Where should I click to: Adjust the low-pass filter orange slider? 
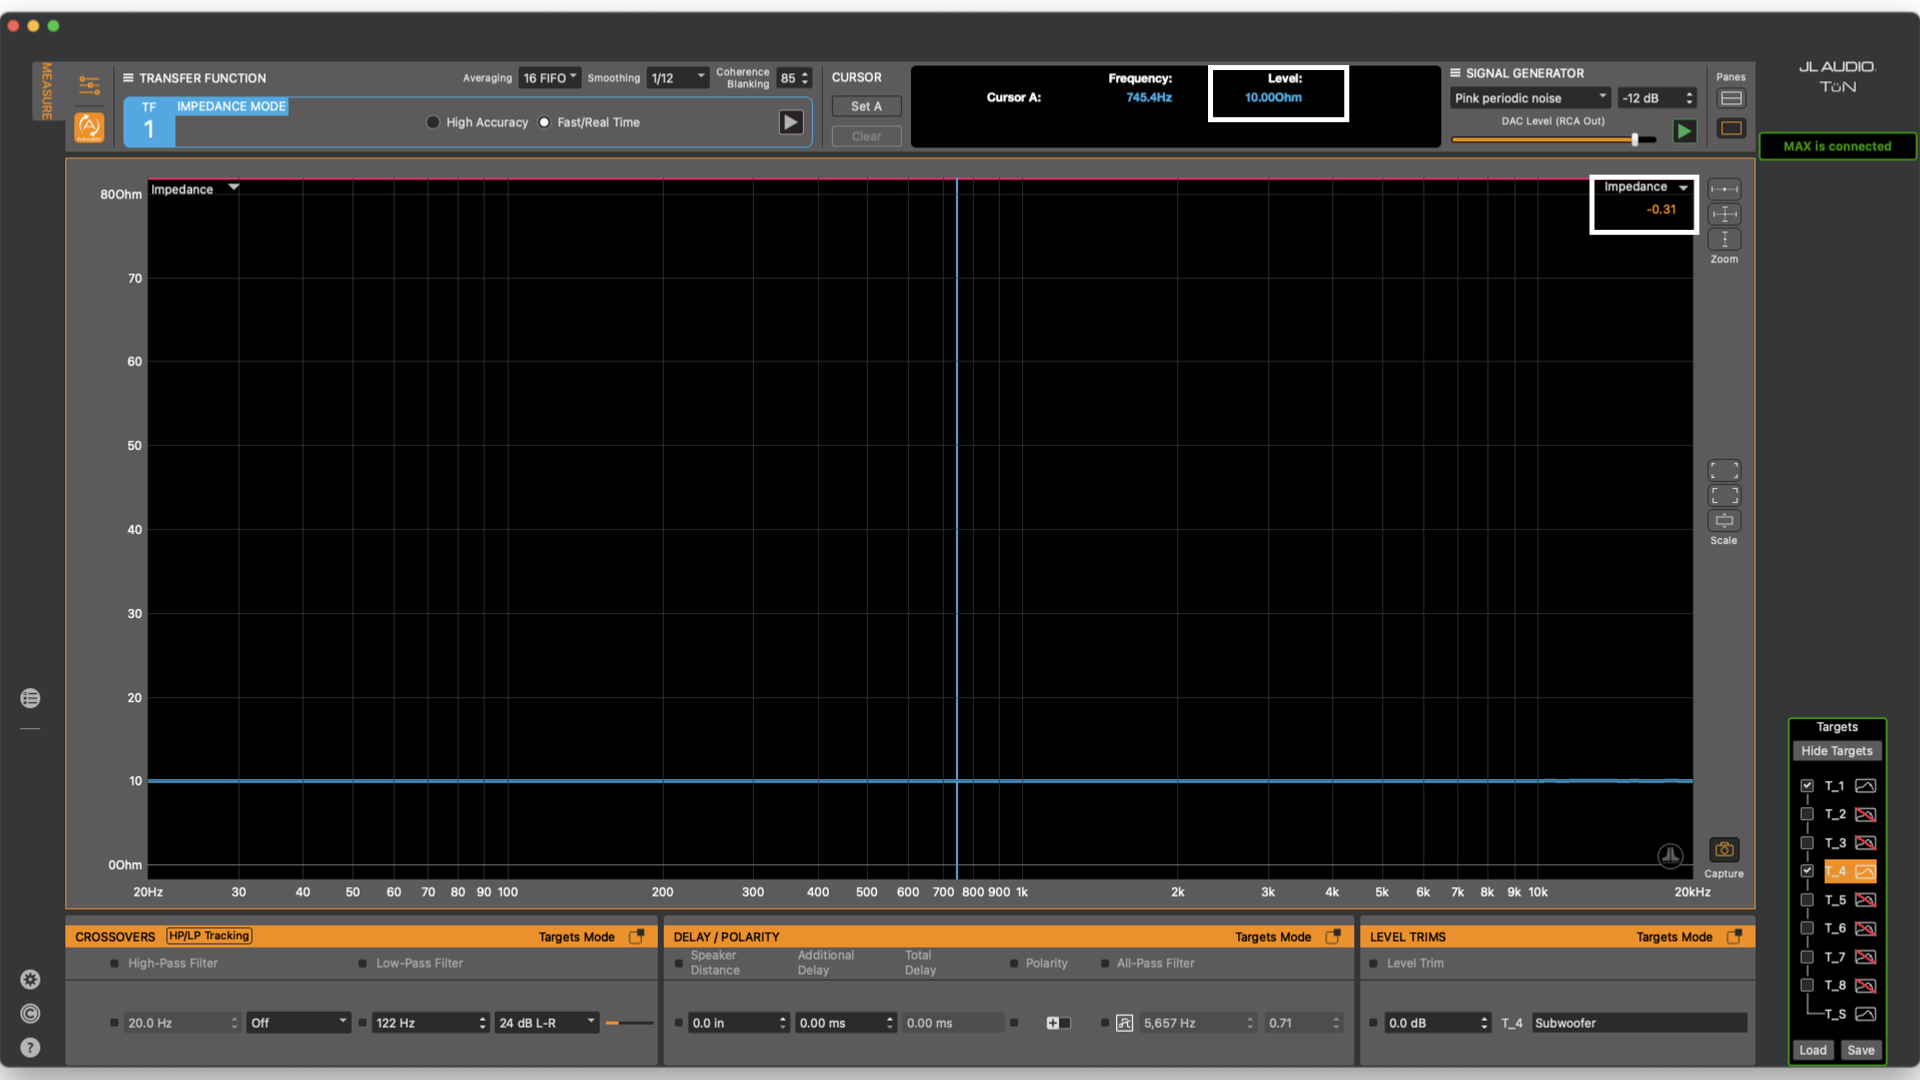click(629, 1023)
